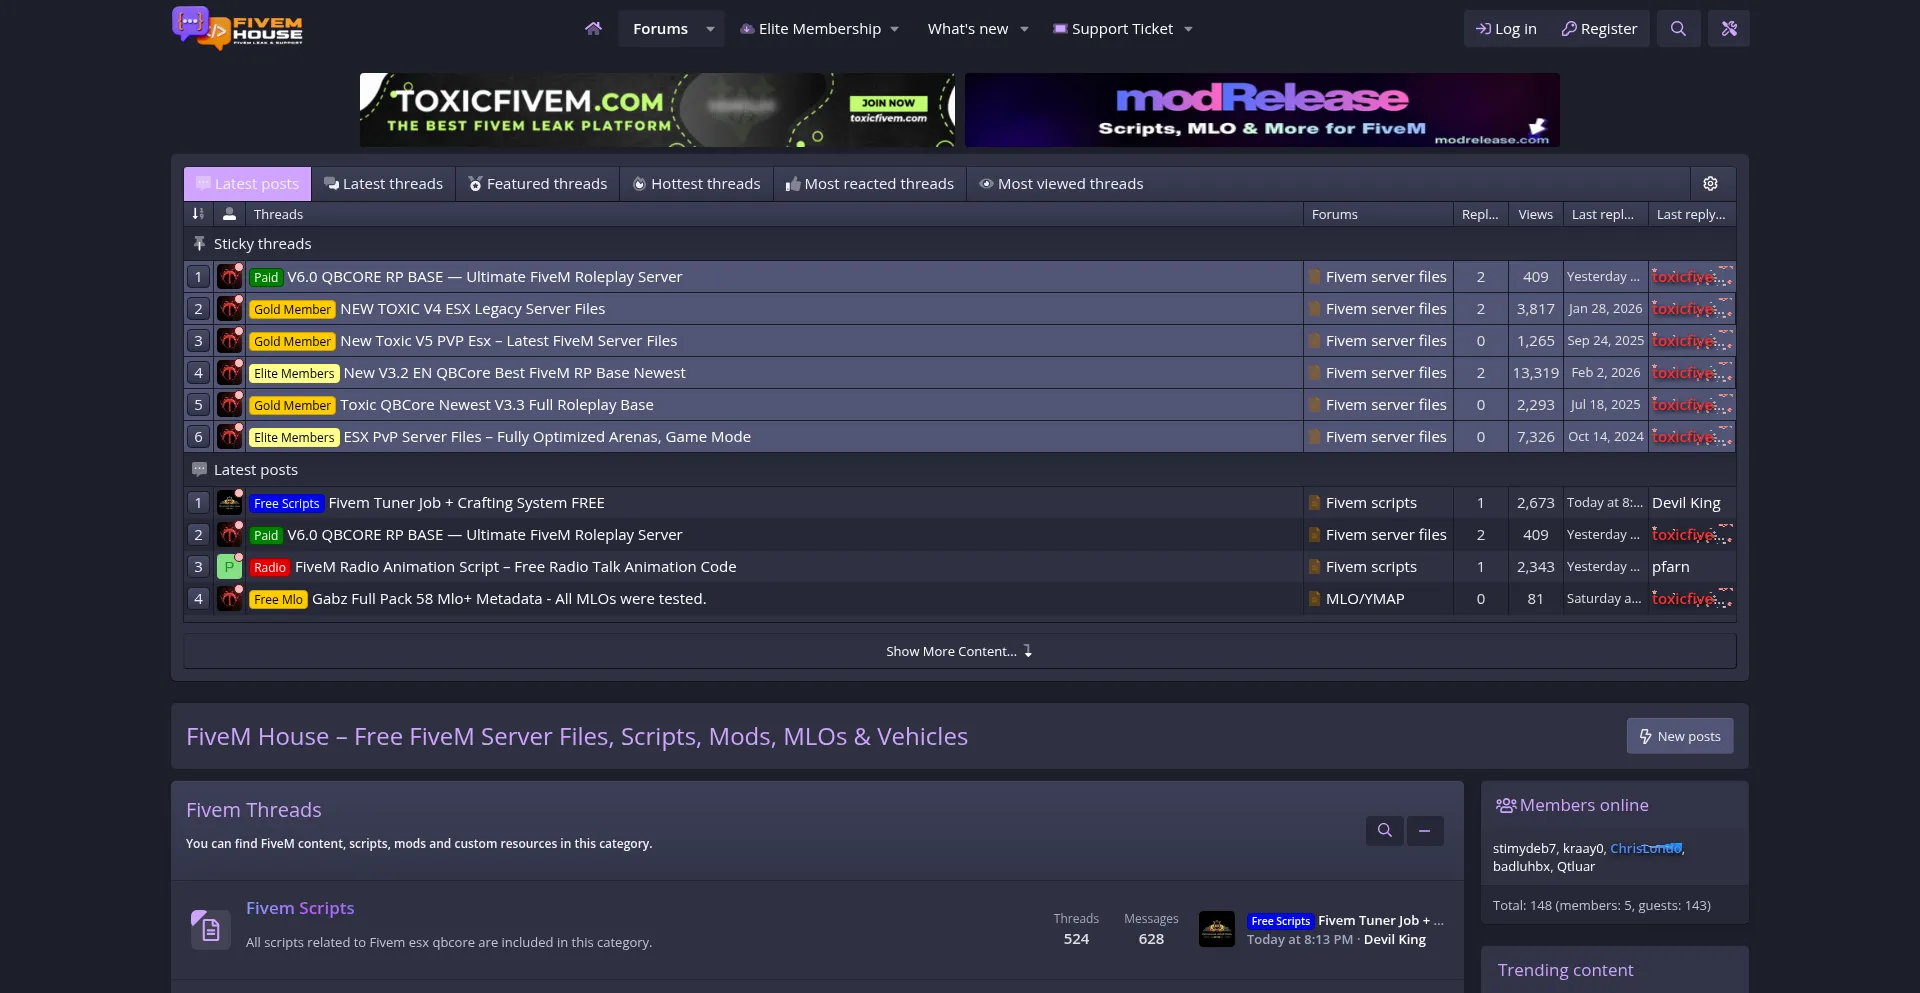Open New Toxic V5 PVP Esx thread
The image size is (1920, 993).
(x=509, y=341)
